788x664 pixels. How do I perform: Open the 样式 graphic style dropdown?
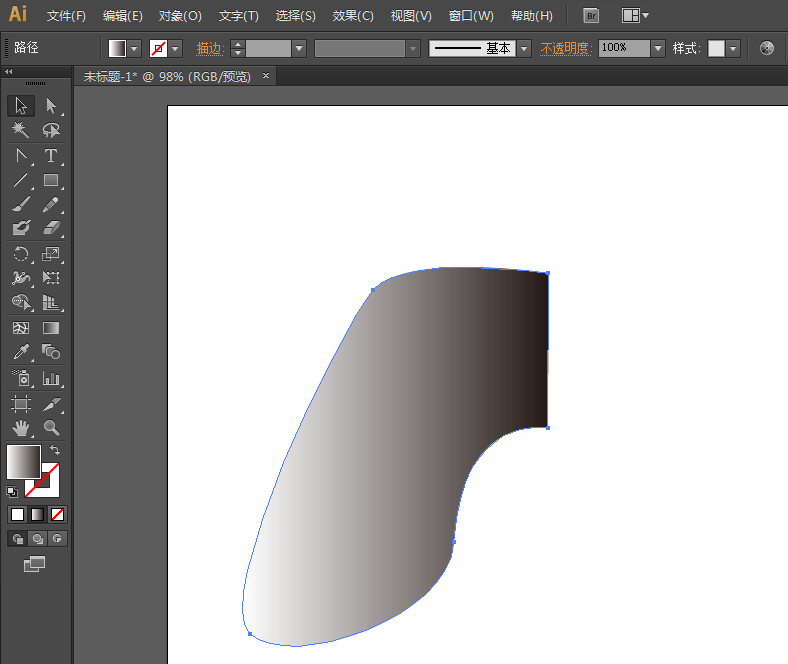[x=734, y=48]
